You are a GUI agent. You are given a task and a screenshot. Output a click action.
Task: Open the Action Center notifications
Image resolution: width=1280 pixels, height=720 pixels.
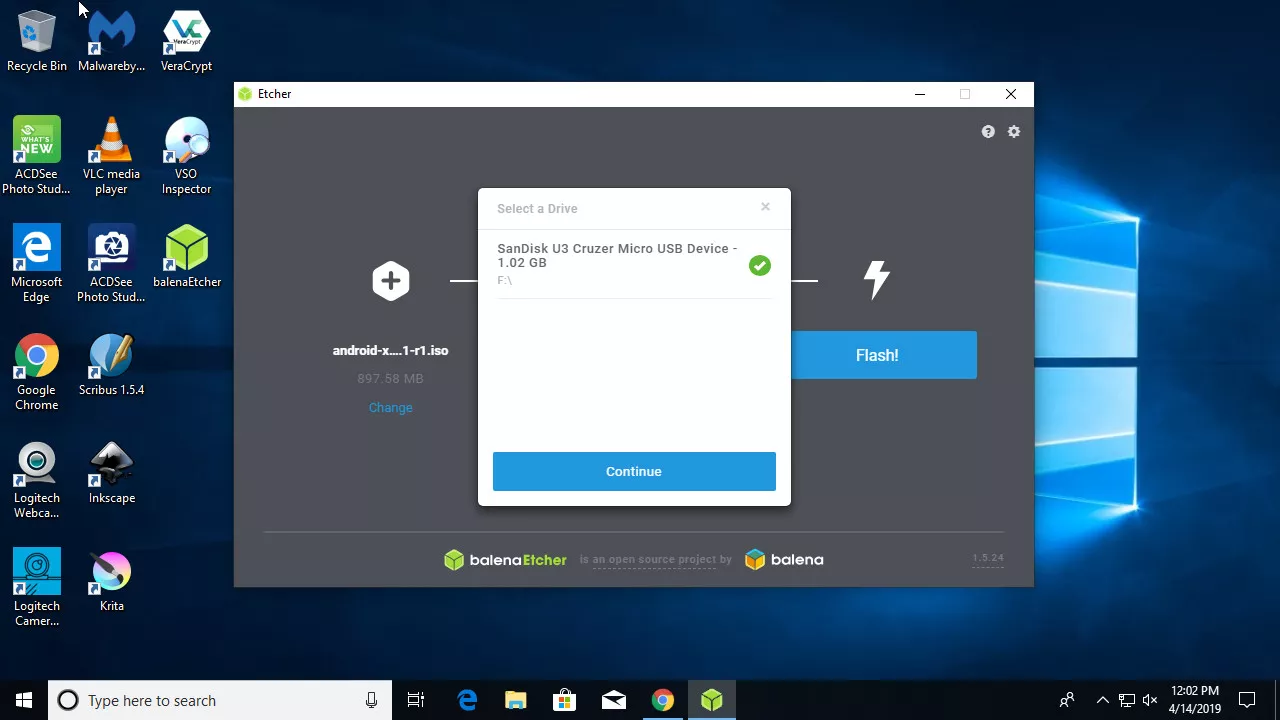click(1247, 700)
